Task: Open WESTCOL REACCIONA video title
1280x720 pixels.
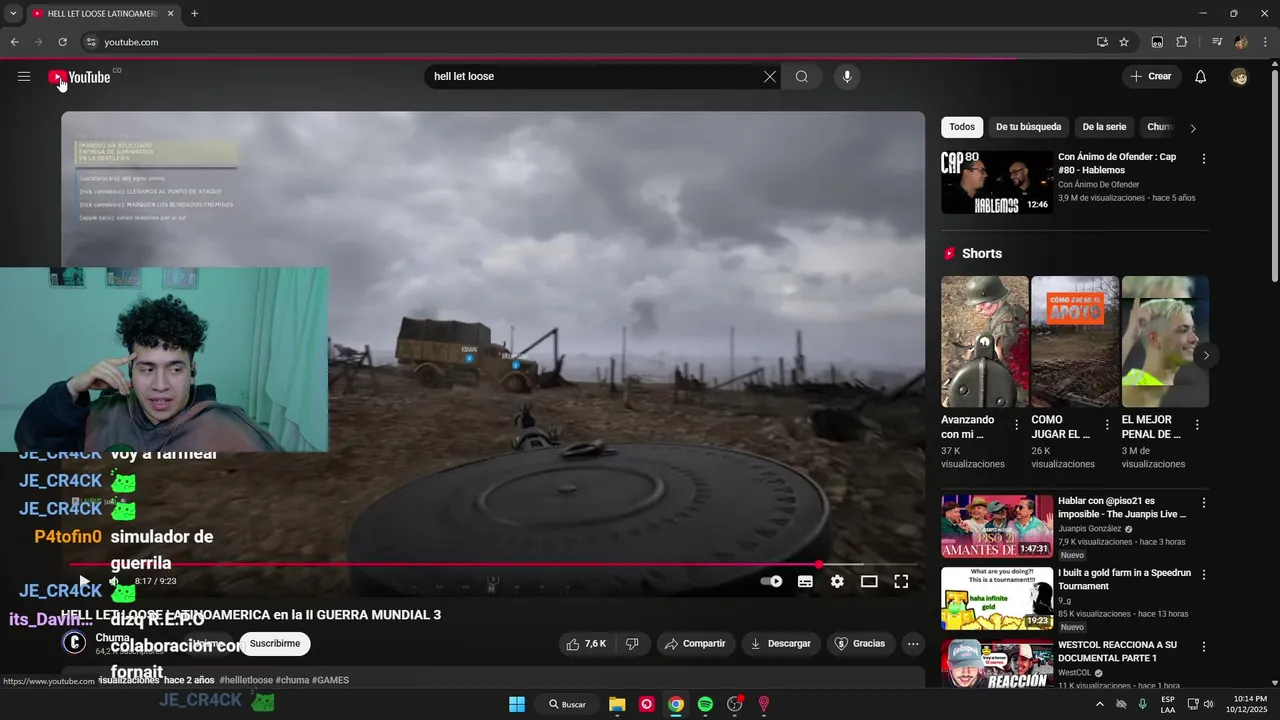Action: [1118, 651]
